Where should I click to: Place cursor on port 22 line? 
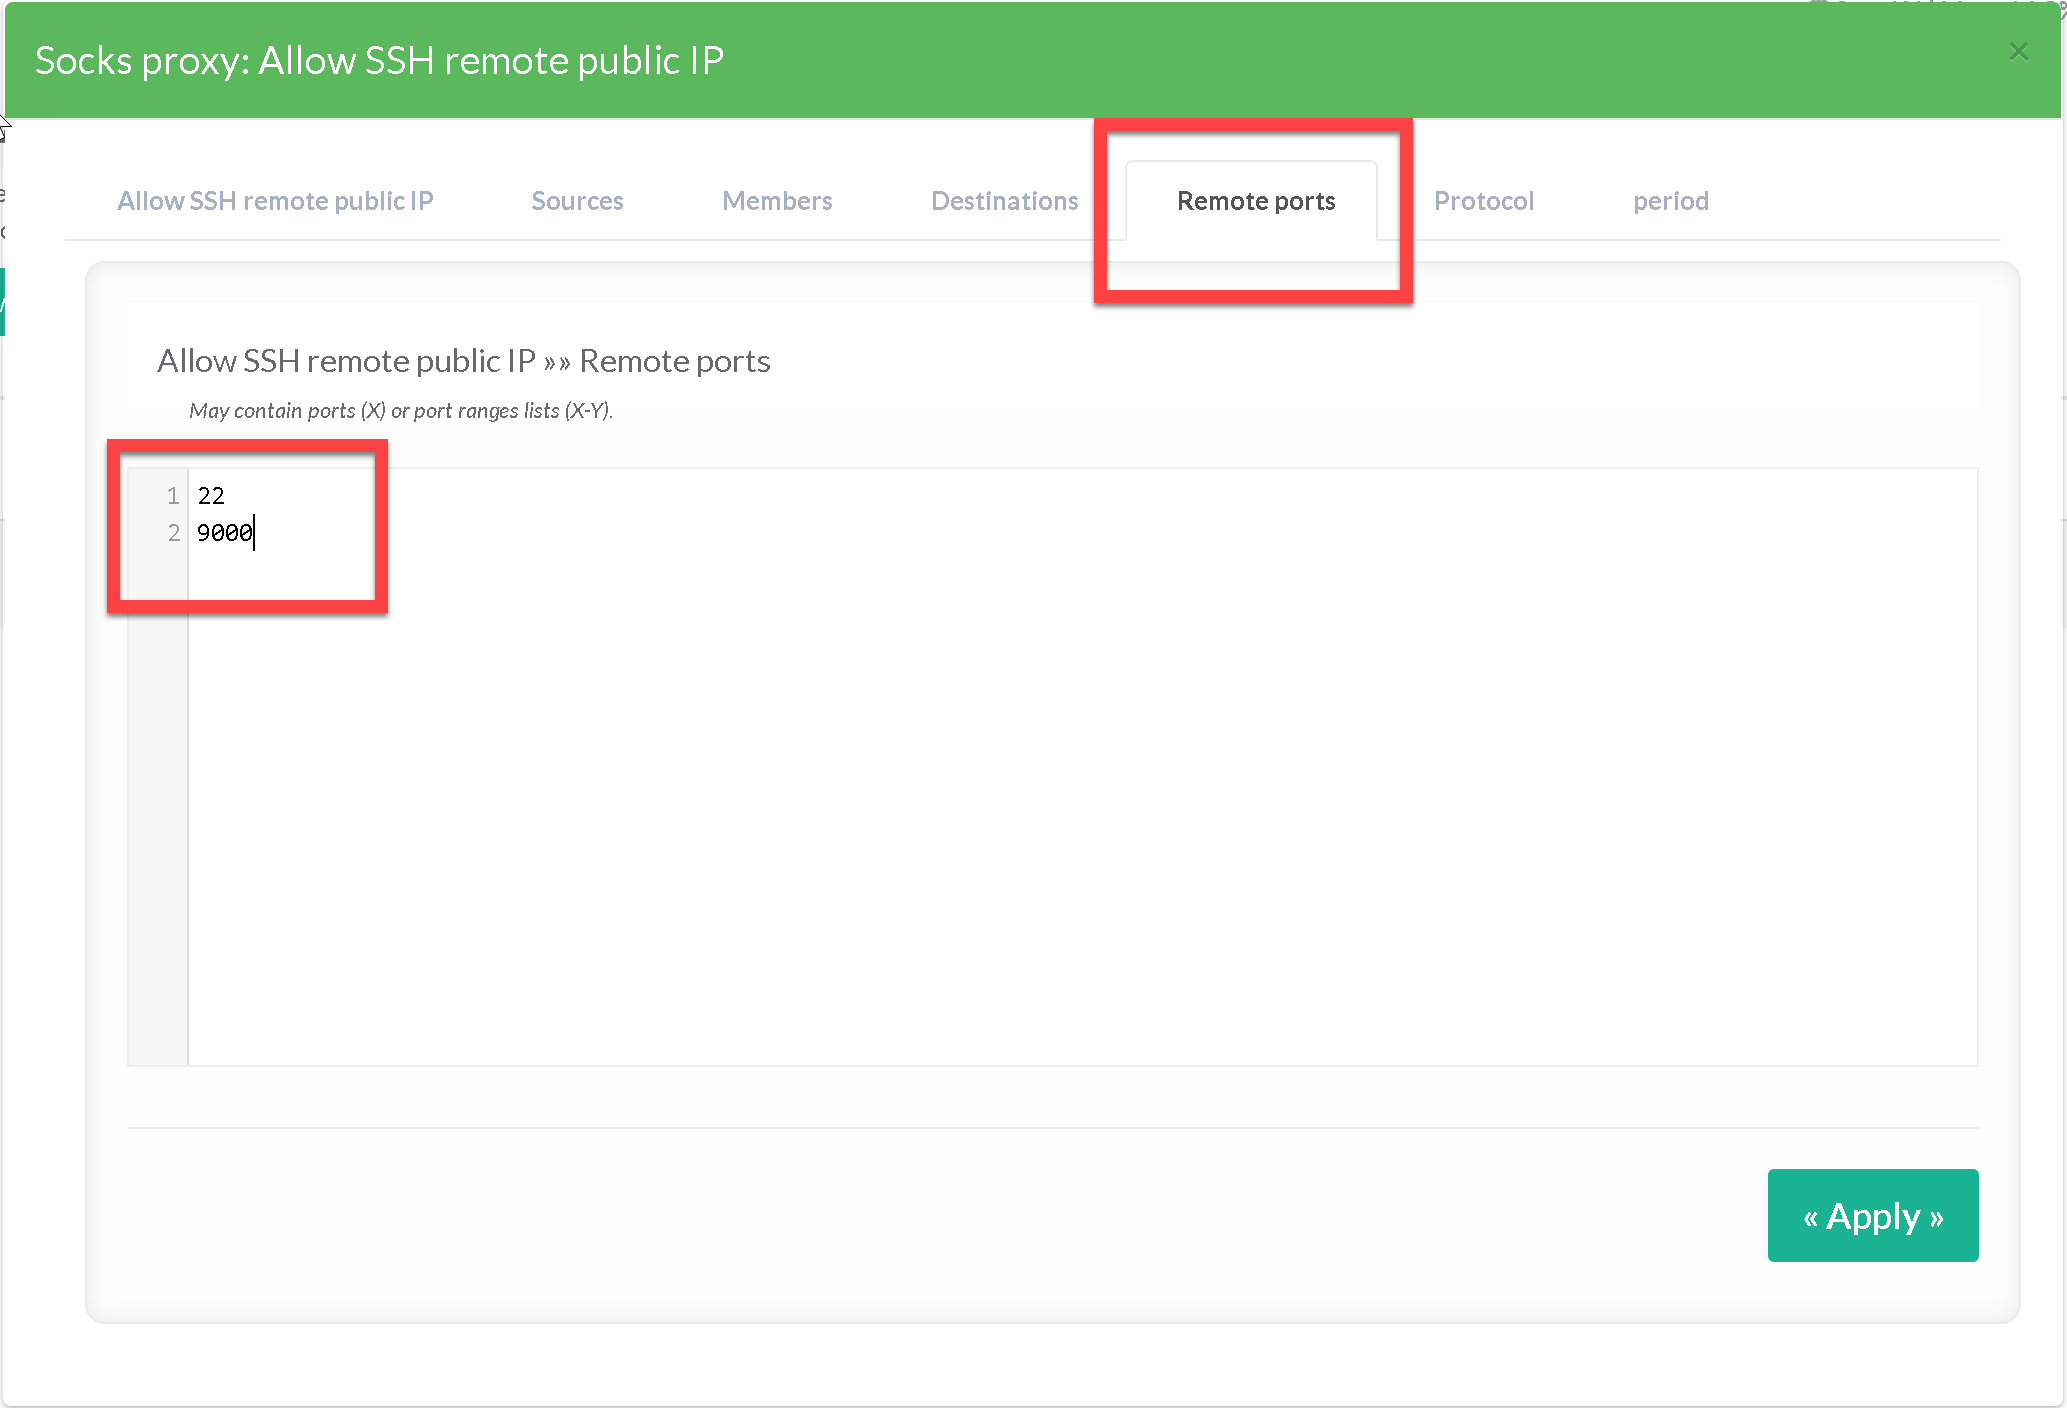click(x=211, y=496)
